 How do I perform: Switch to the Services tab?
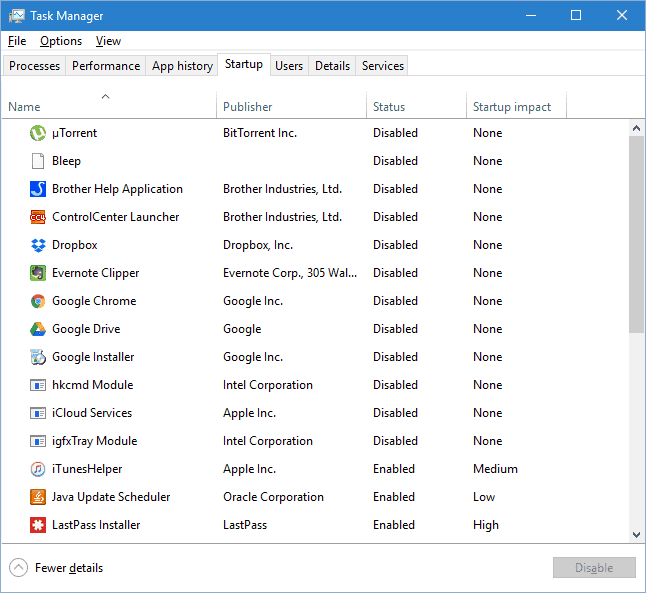(383, 66)
